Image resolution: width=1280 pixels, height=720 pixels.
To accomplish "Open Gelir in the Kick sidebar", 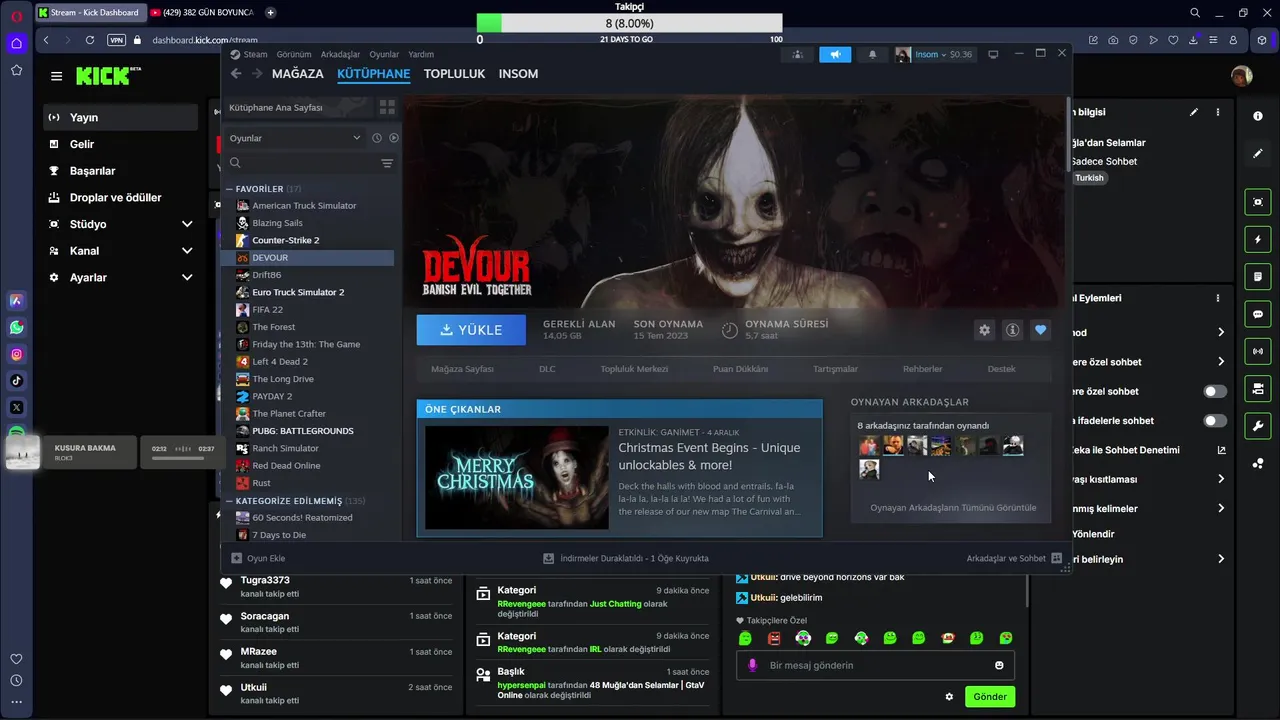I will (x=82, y=144).
